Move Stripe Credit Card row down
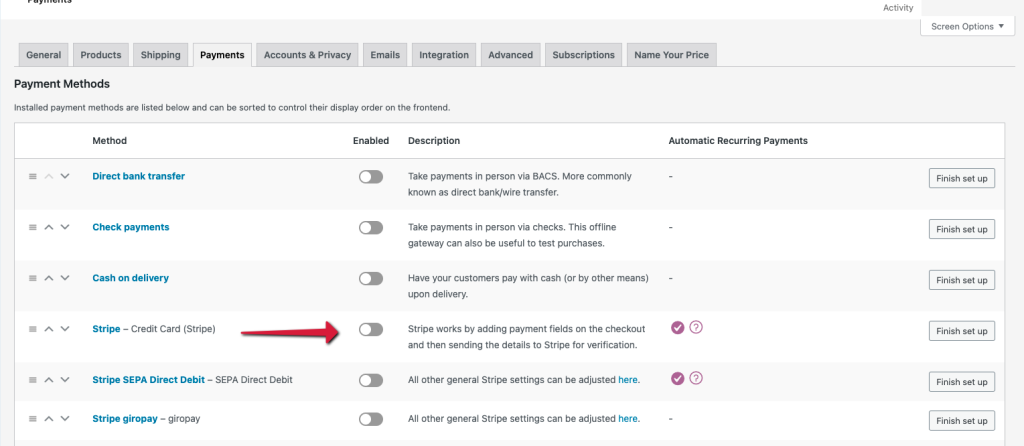This screenshot has width=1024, height=446. [x=65, y=328]
